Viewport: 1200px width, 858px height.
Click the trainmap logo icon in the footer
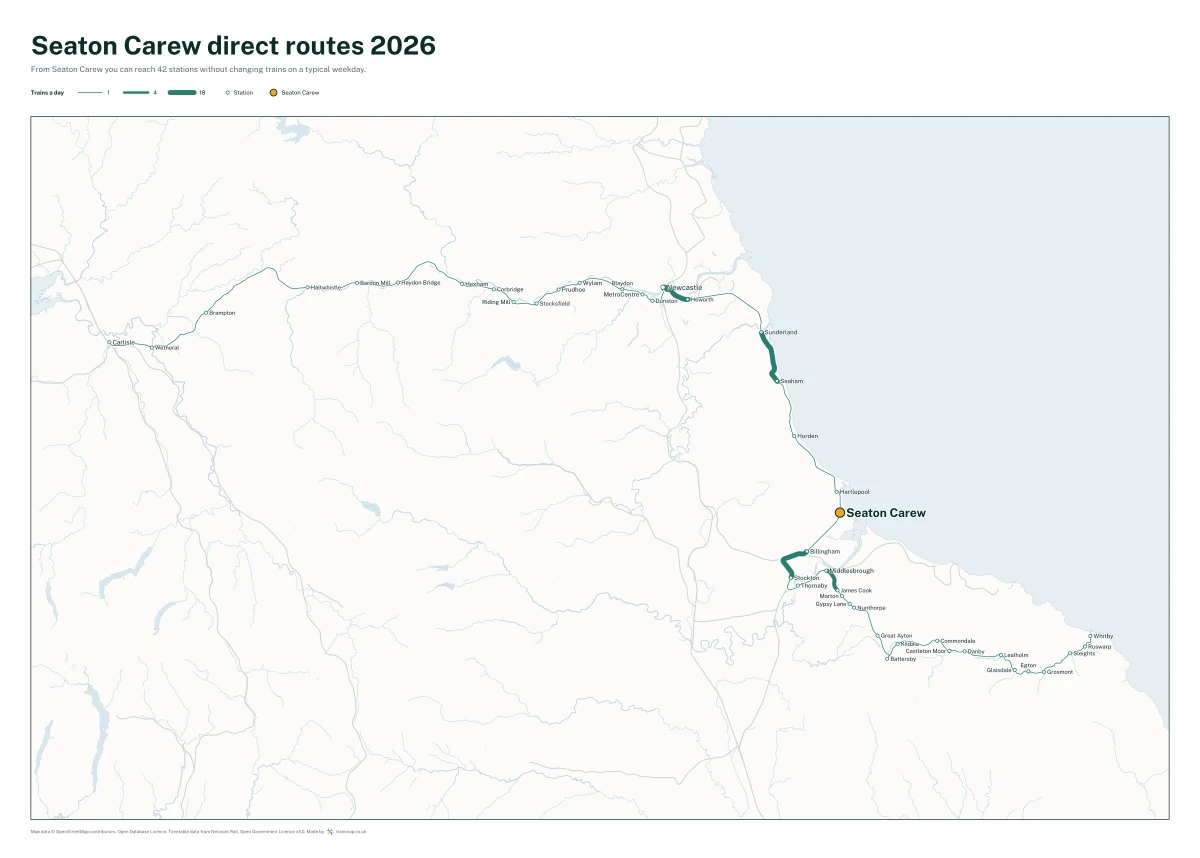point(330,831)
